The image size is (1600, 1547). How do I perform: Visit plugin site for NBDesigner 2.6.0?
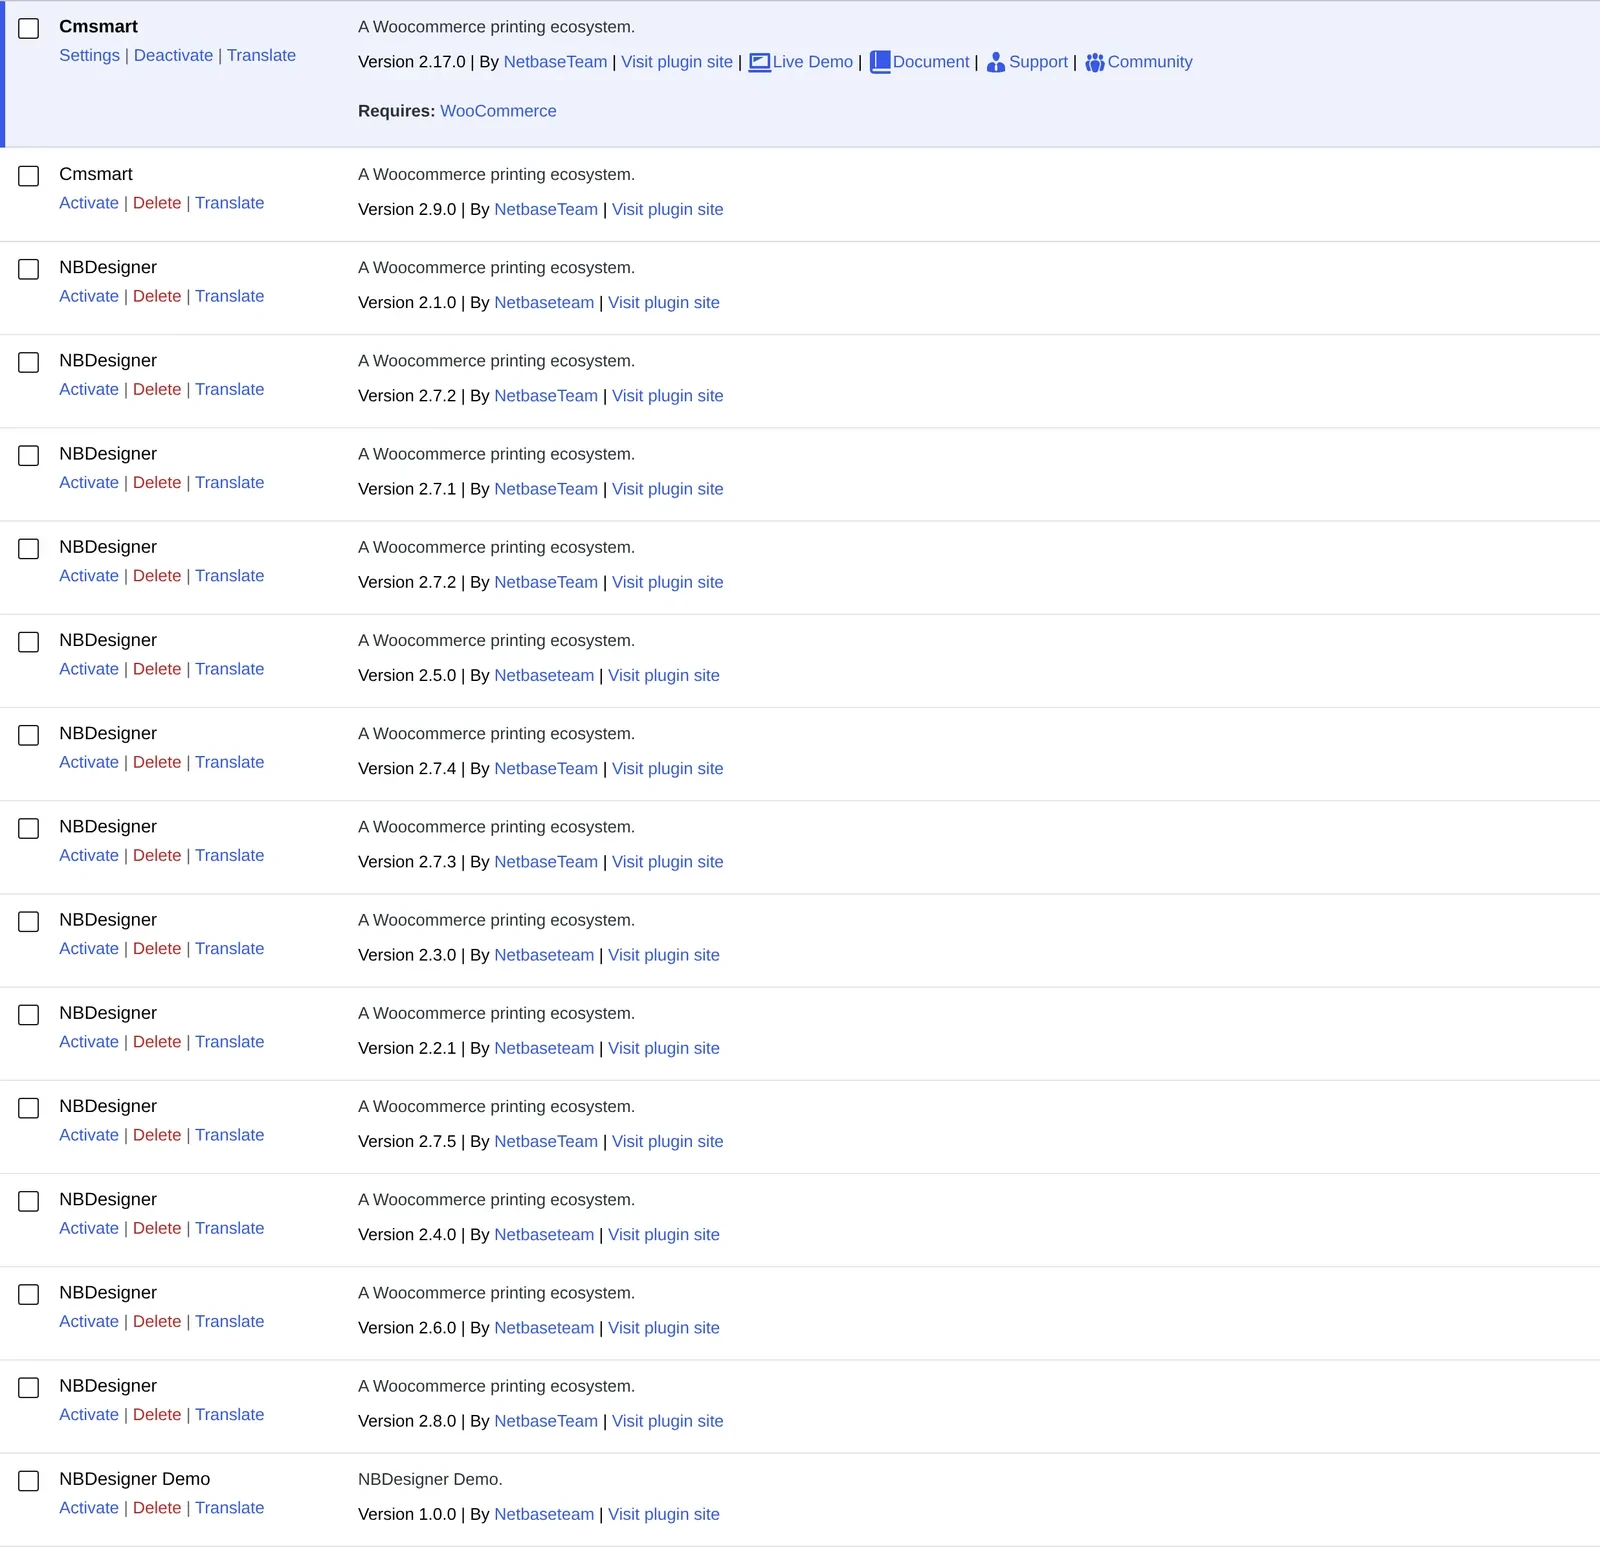pyautogui.click(x=664, y=1328)
